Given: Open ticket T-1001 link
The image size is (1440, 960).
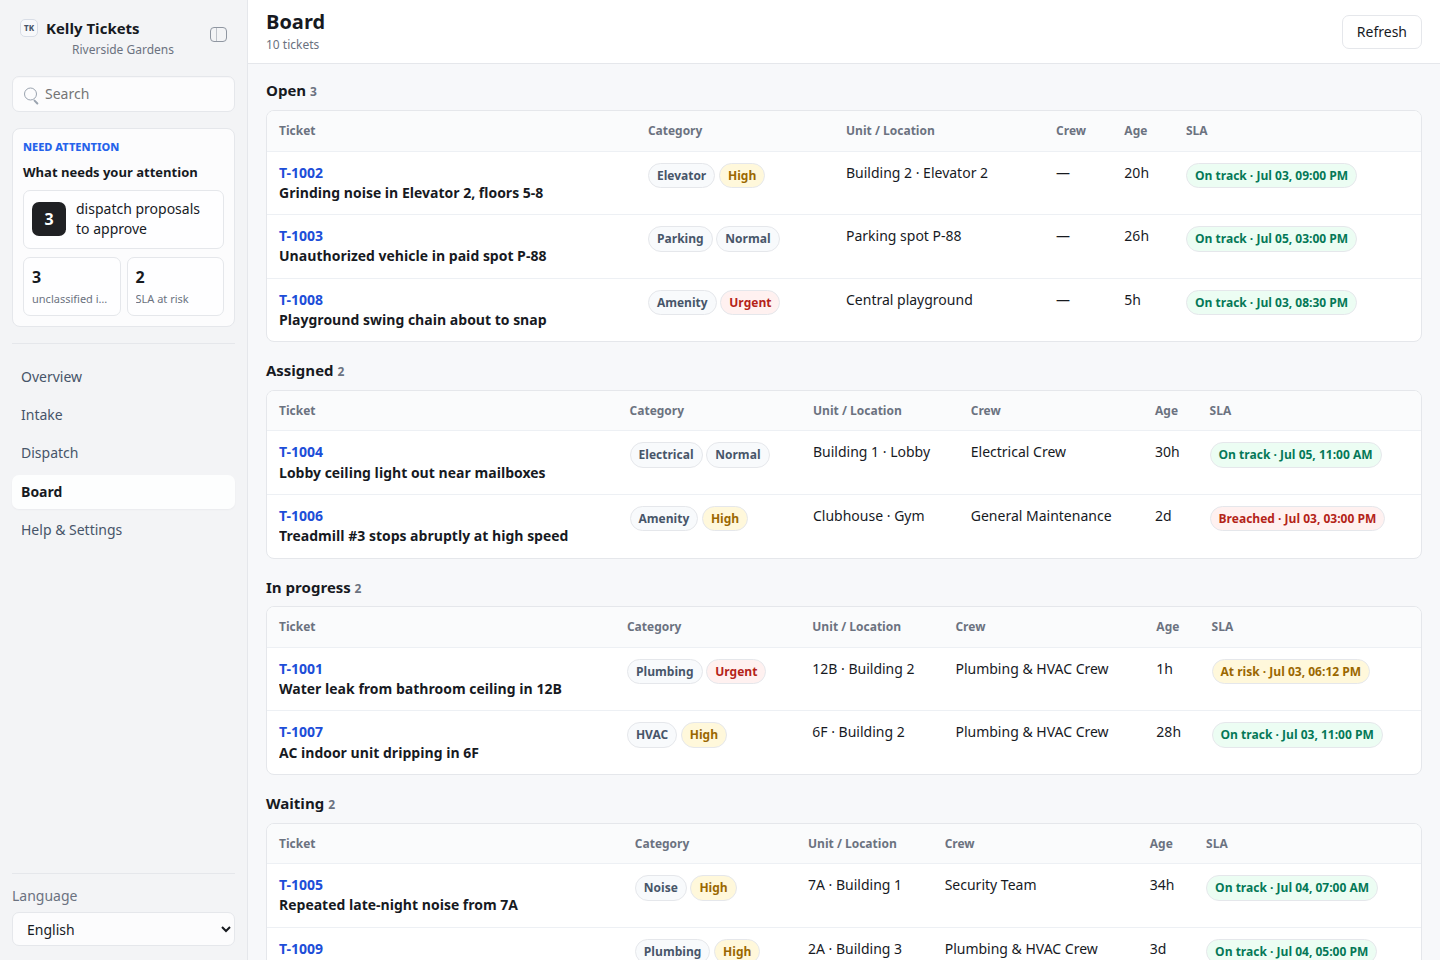Looking at the screenshot, I should click(x=300, y=669).
